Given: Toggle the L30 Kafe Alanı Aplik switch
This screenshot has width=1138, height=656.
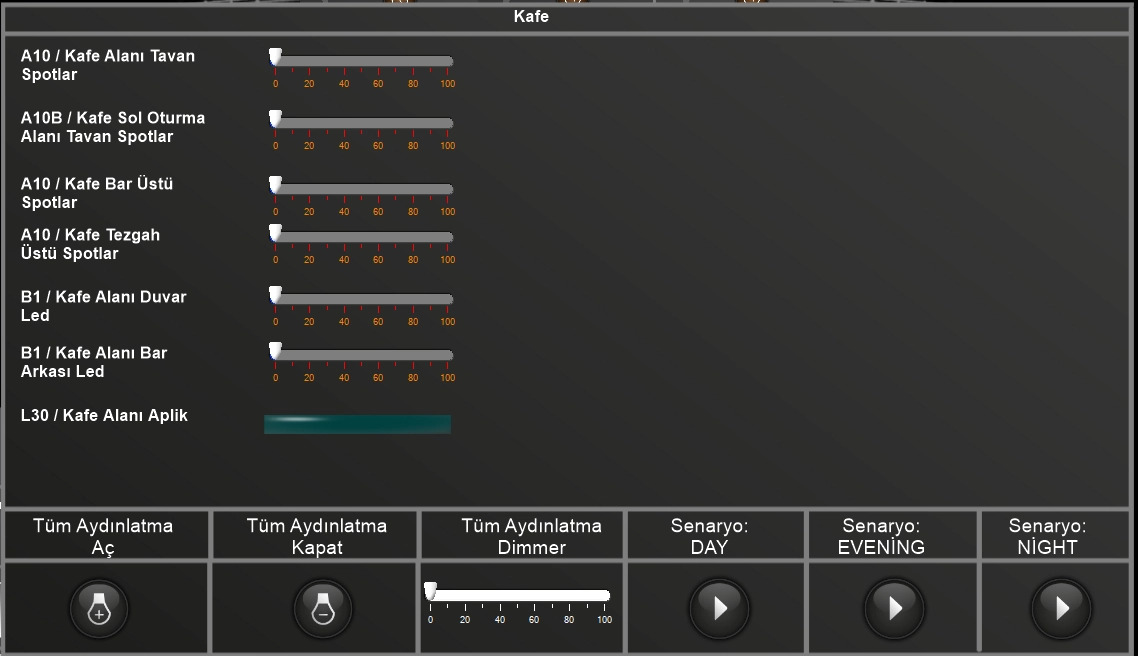Looking at the screenshot, I should 357,424.
